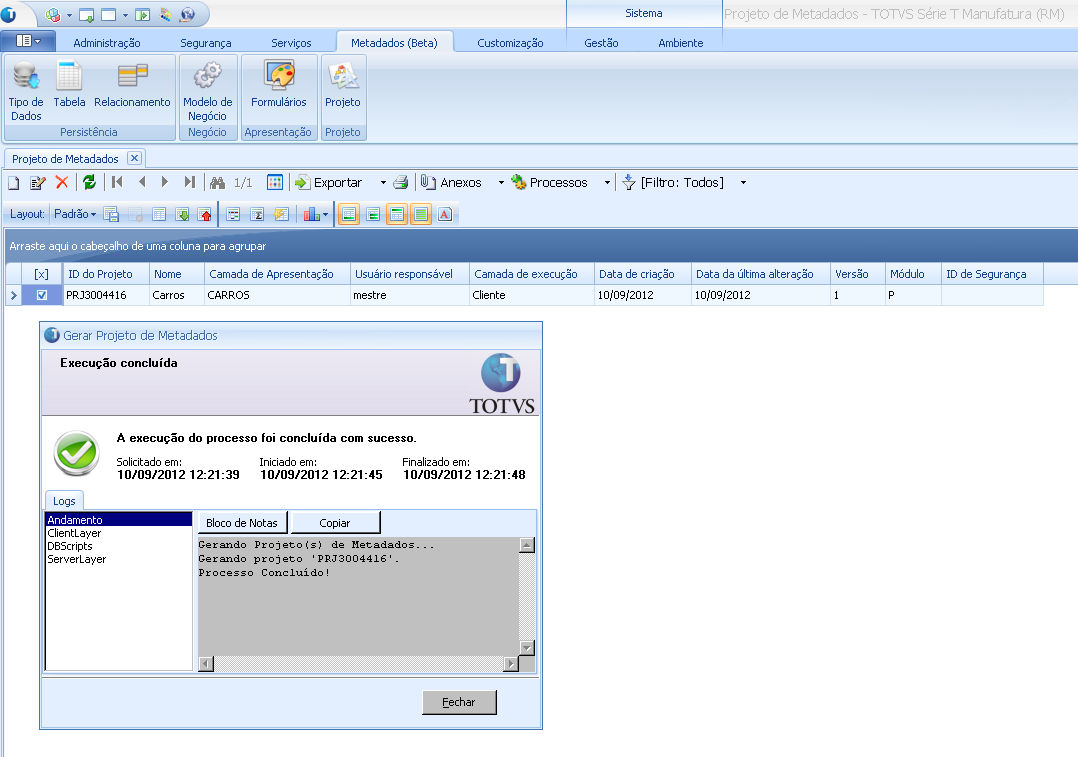Screen dimensions: 1078x757
Task: Click the color palette quick access icon
Action: click(x=166, y=14)
